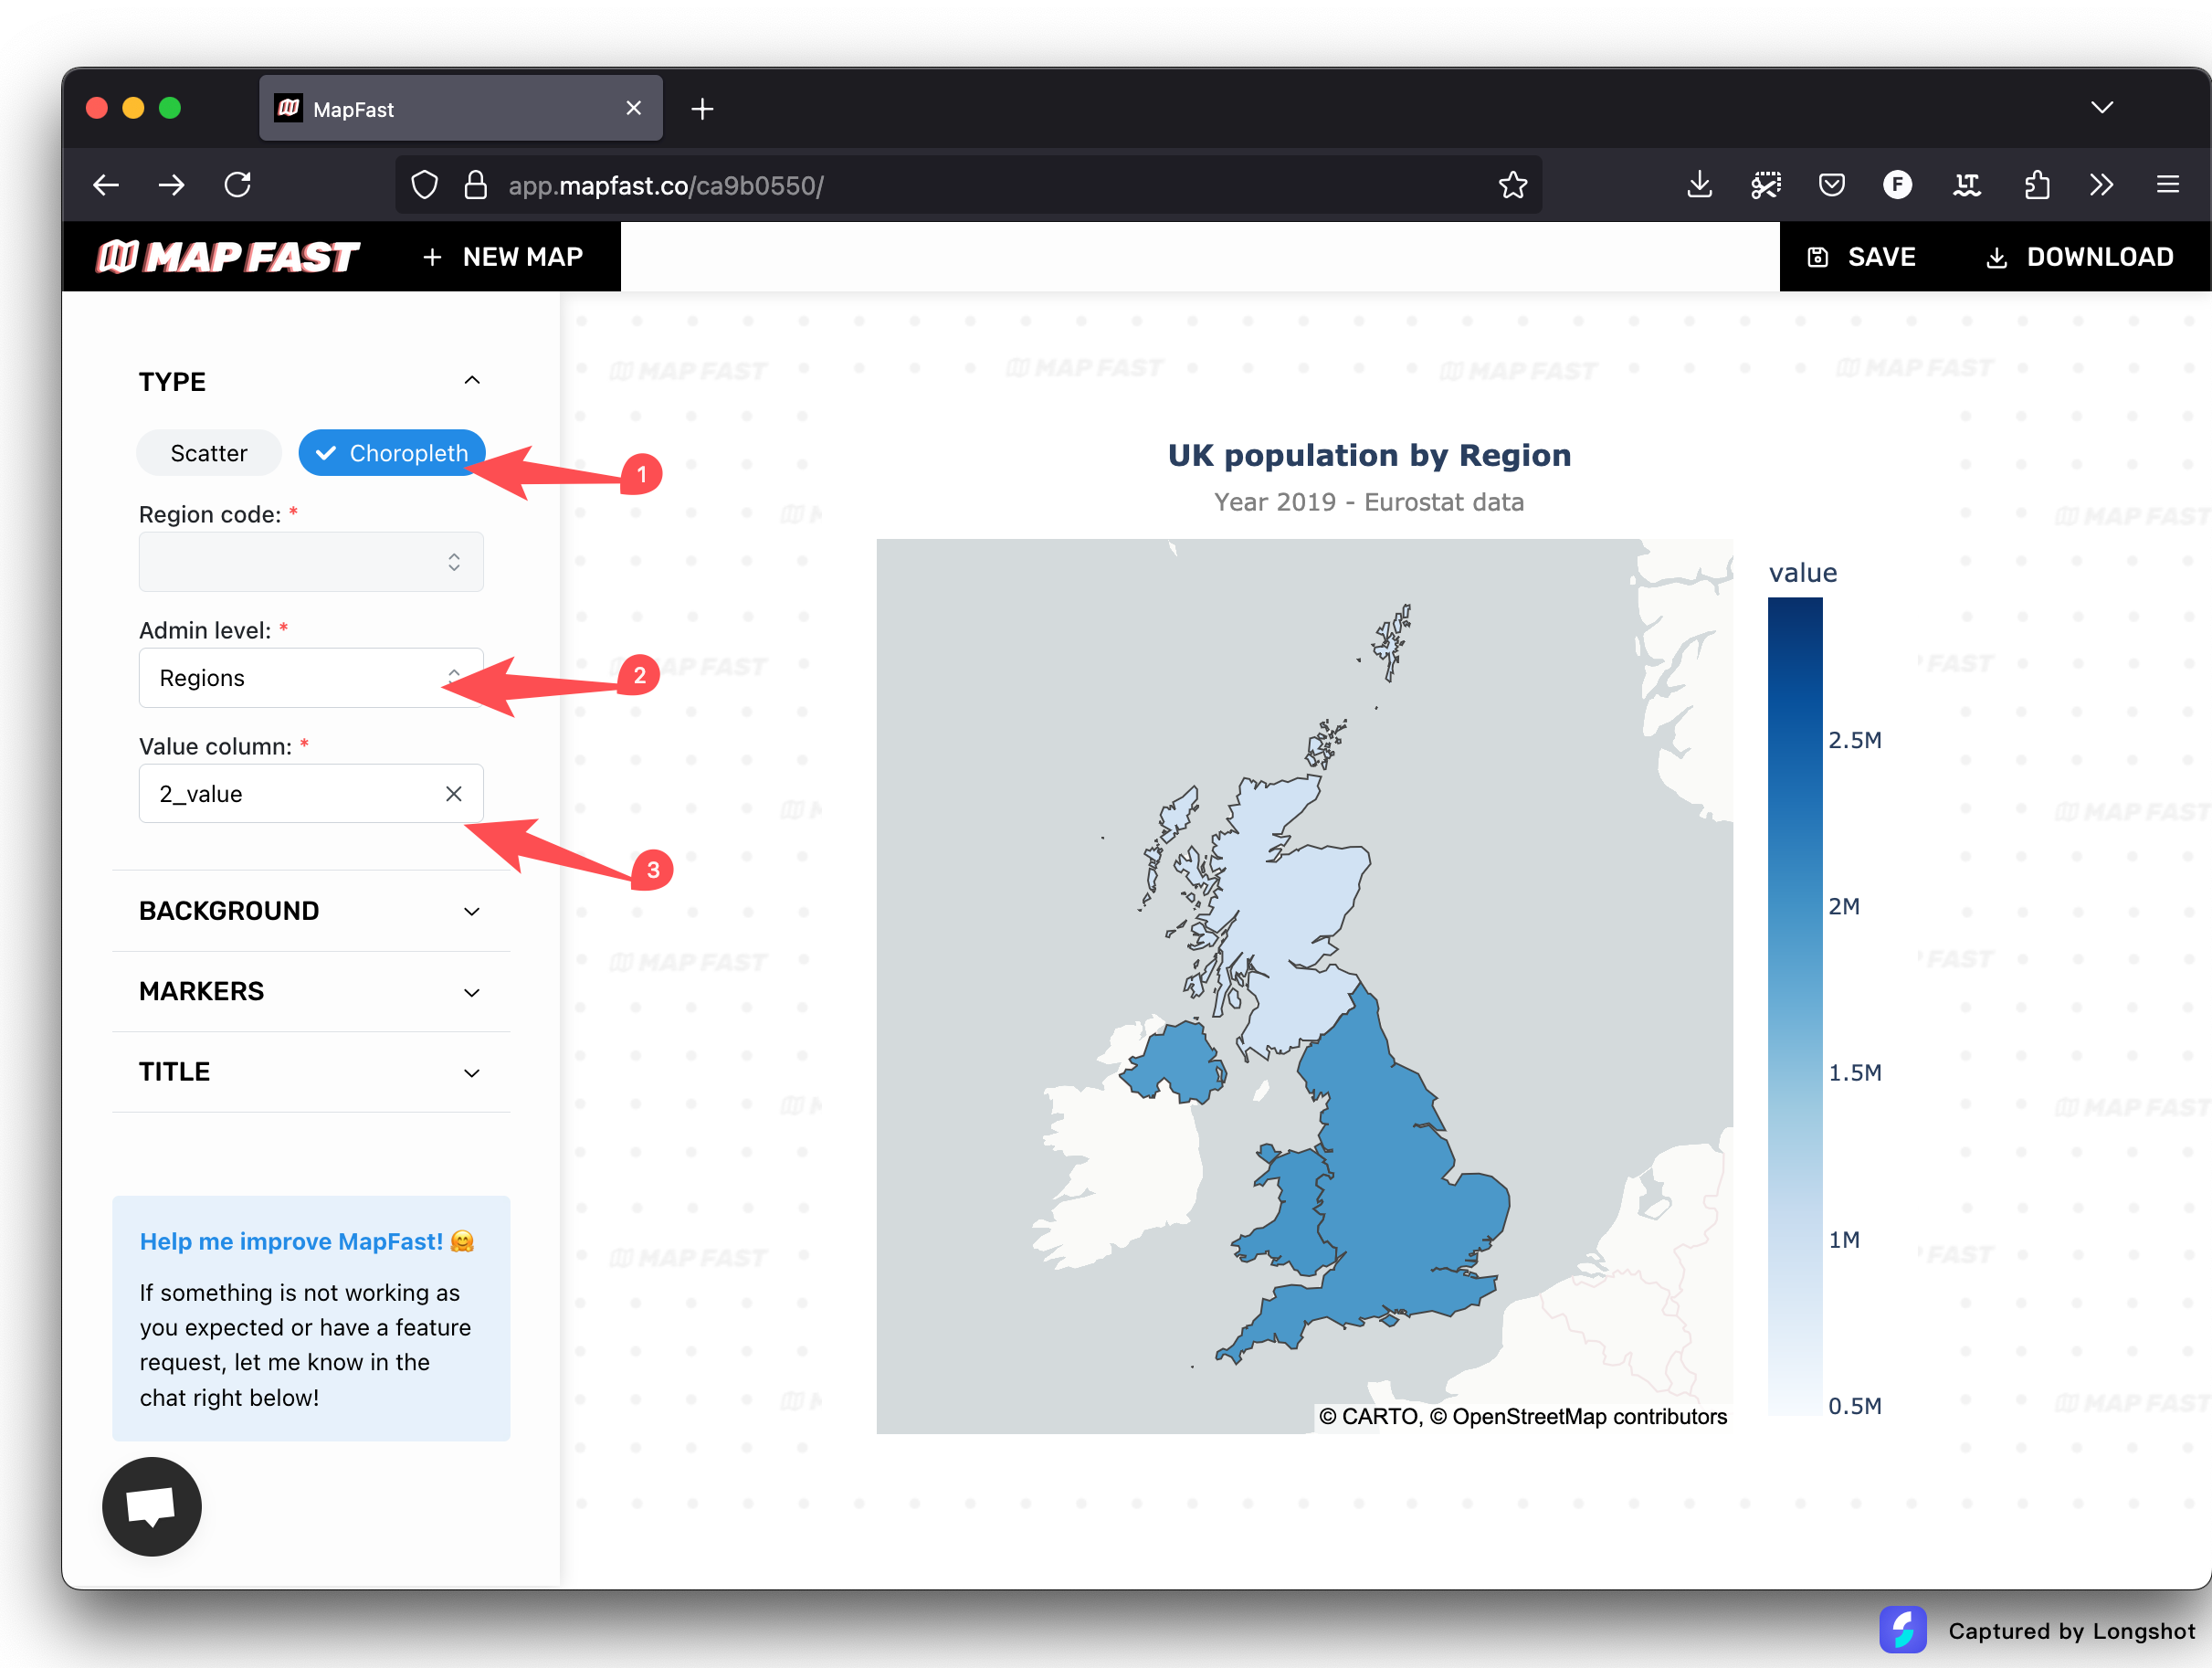Click the map title UK population by Region
Screen dimensions: 2212x1668
pyautogui.click(x=1369, y=455)
